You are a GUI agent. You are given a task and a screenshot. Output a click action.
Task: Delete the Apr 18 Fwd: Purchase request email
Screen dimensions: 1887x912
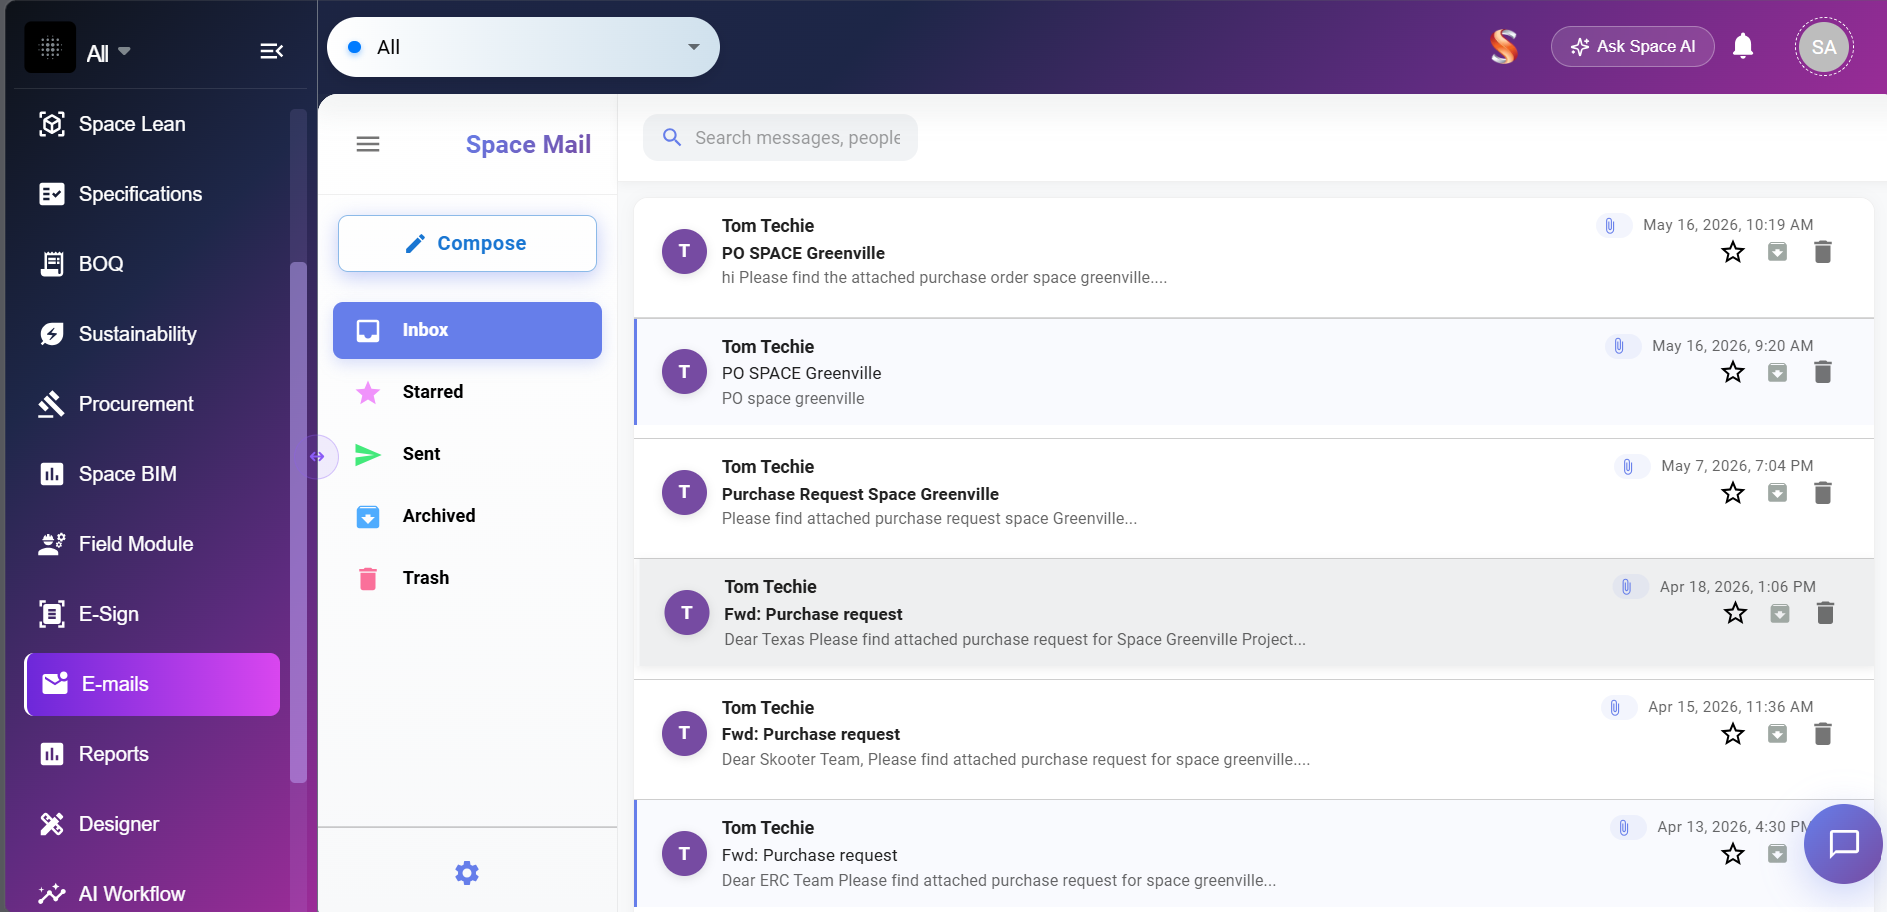click(1825, 613)
